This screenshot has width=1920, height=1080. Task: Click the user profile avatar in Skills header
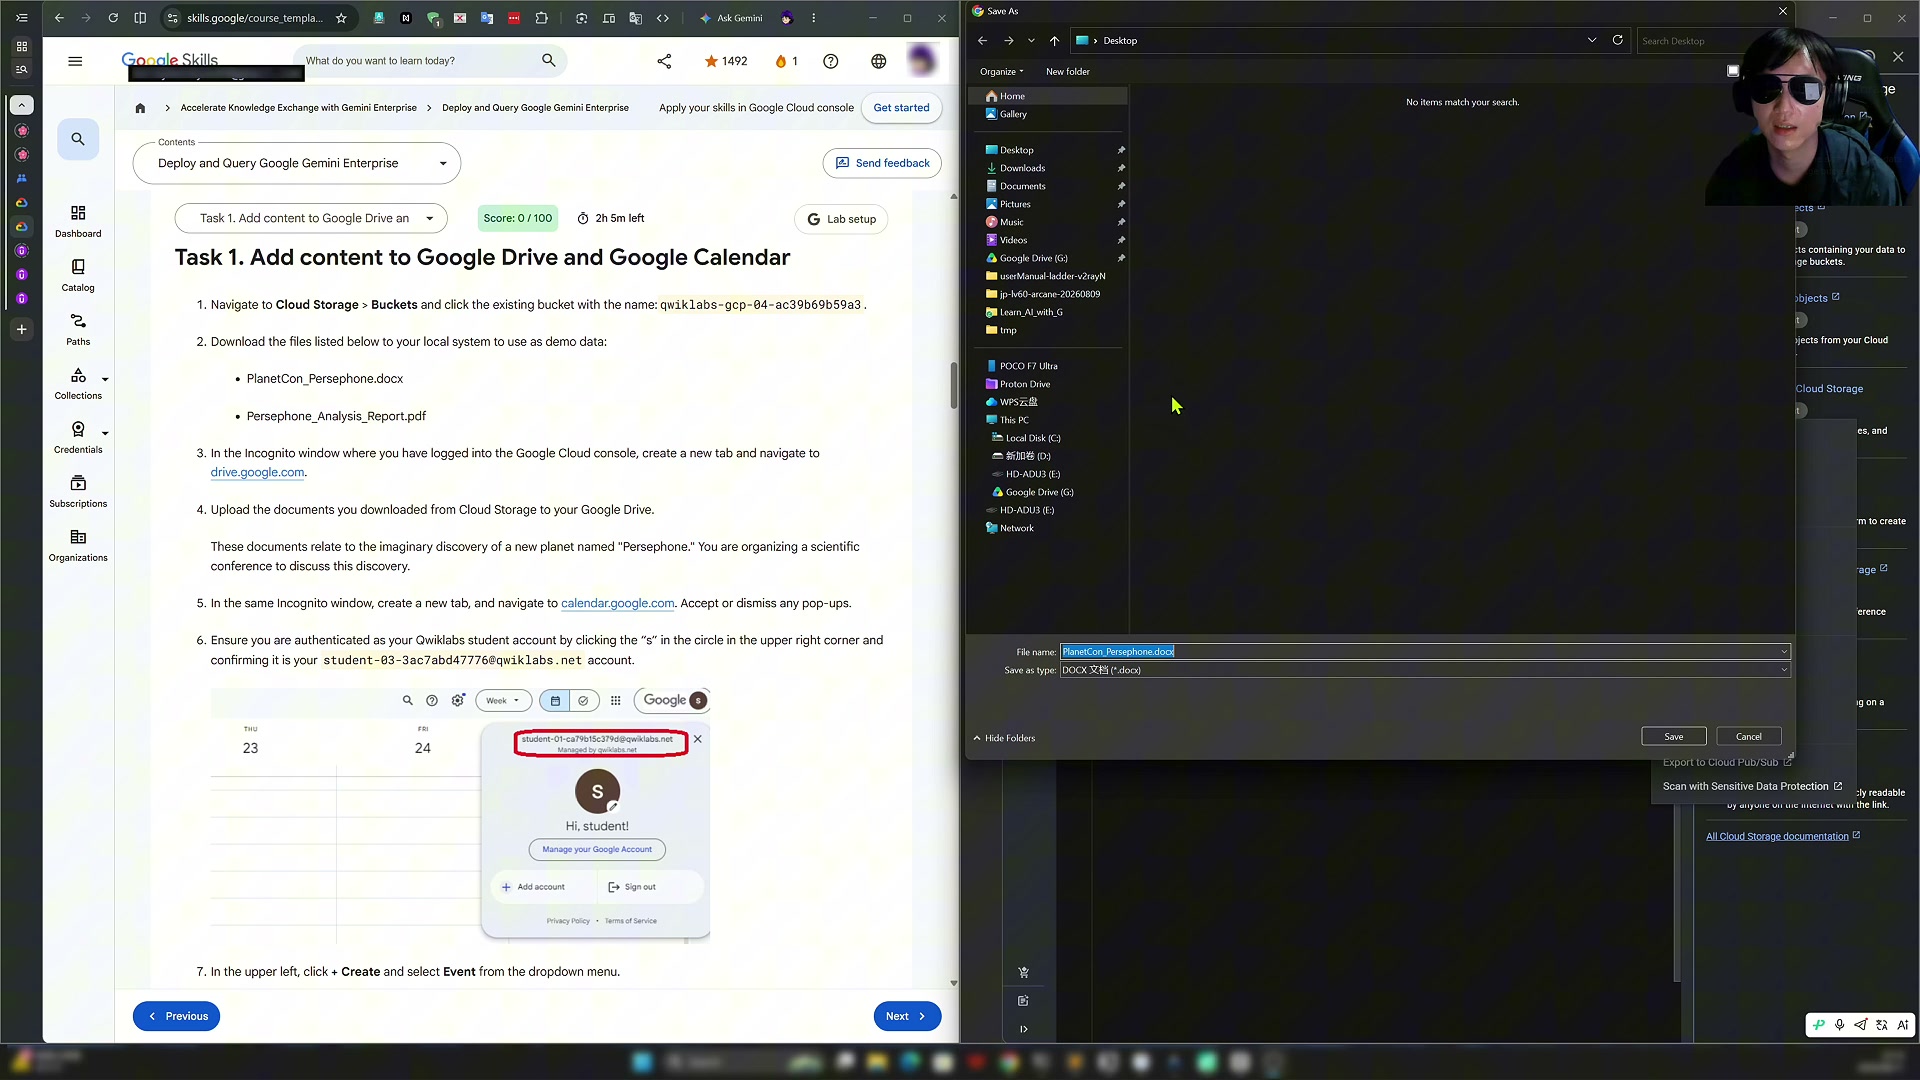click(x=922, y=60)
